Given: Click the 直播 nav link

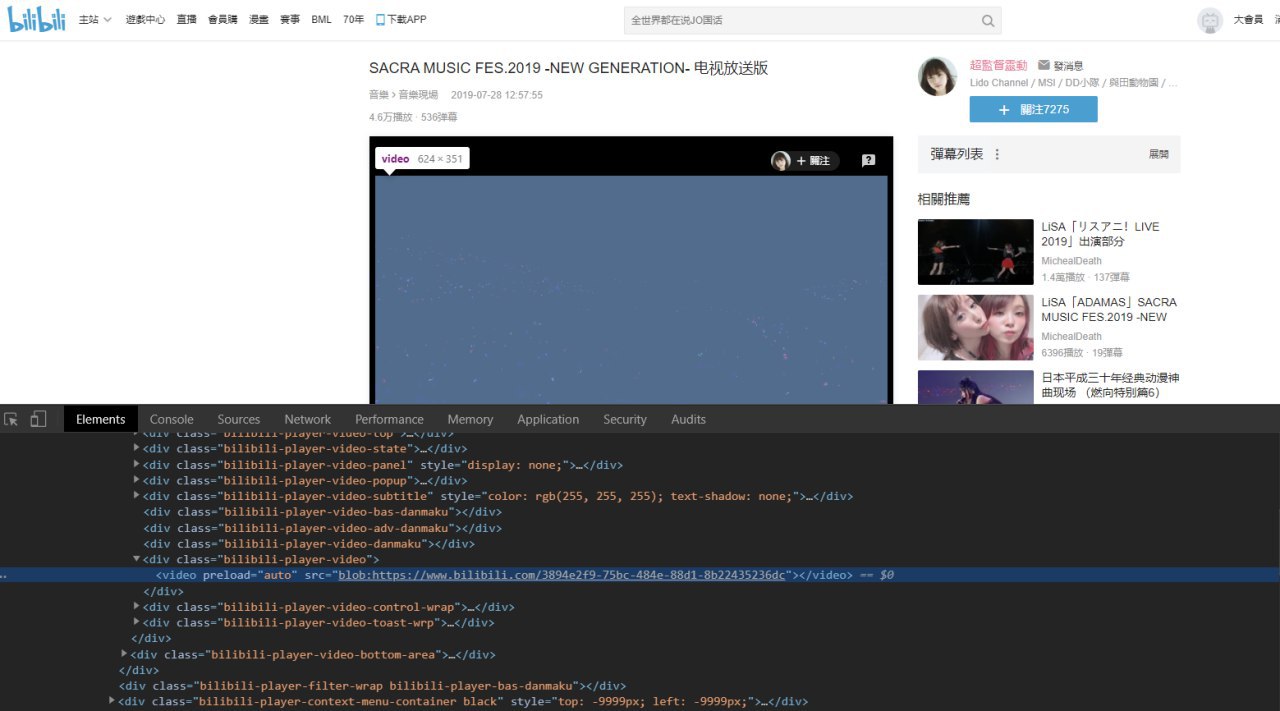Looking at the screenshot, I should click(187, 20).
